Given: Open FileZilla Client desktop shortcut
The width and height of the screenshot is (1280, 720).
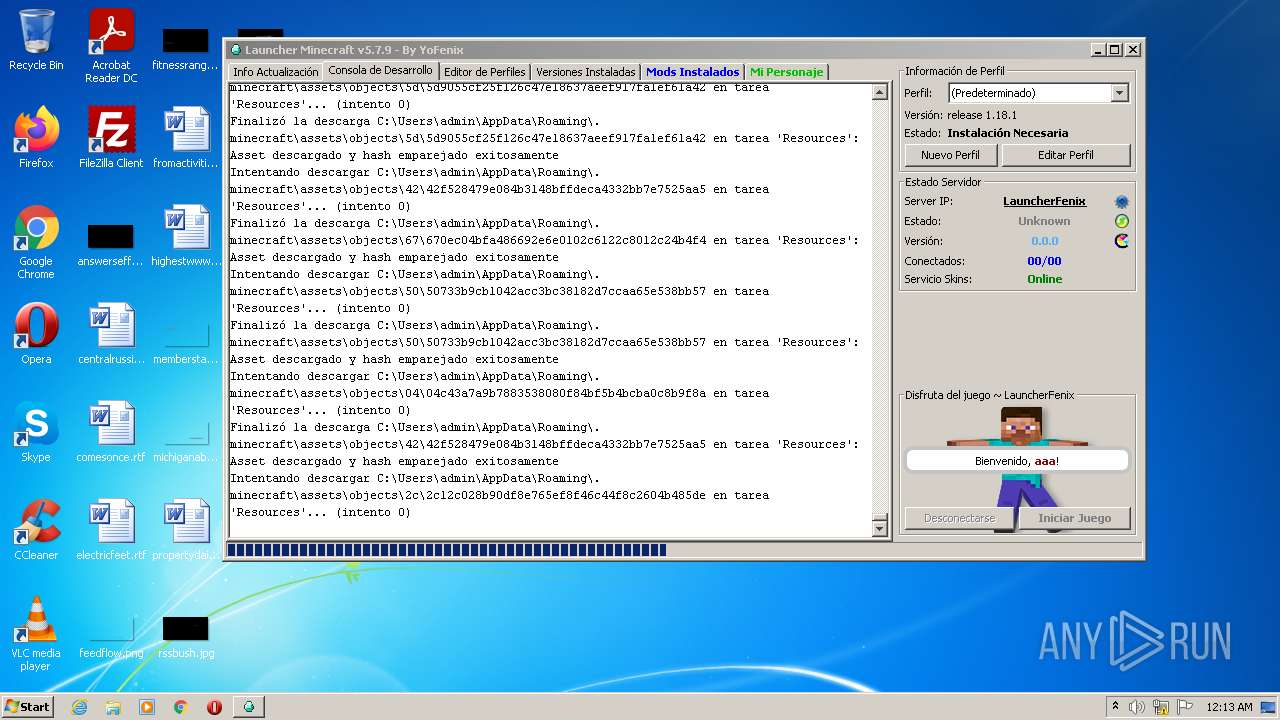Looking at the screenshot, I should pos(111,138).
